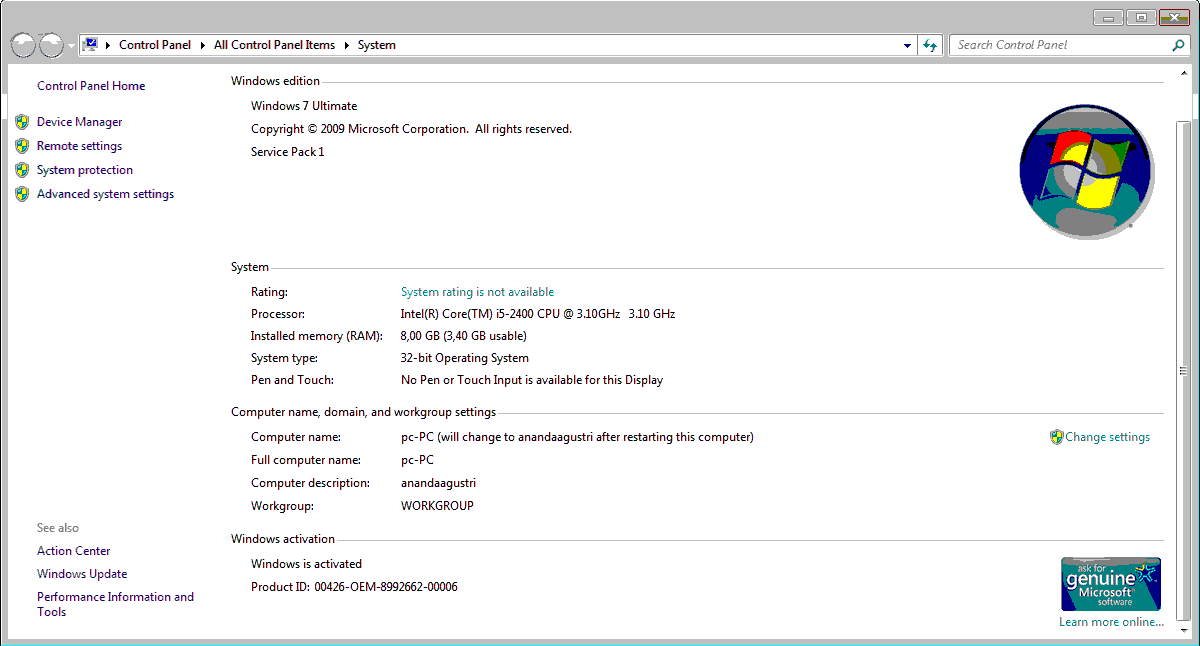Screen dimensions: 1200x646
Task: Click the refresh button in address bar
Action: (930, 45)
